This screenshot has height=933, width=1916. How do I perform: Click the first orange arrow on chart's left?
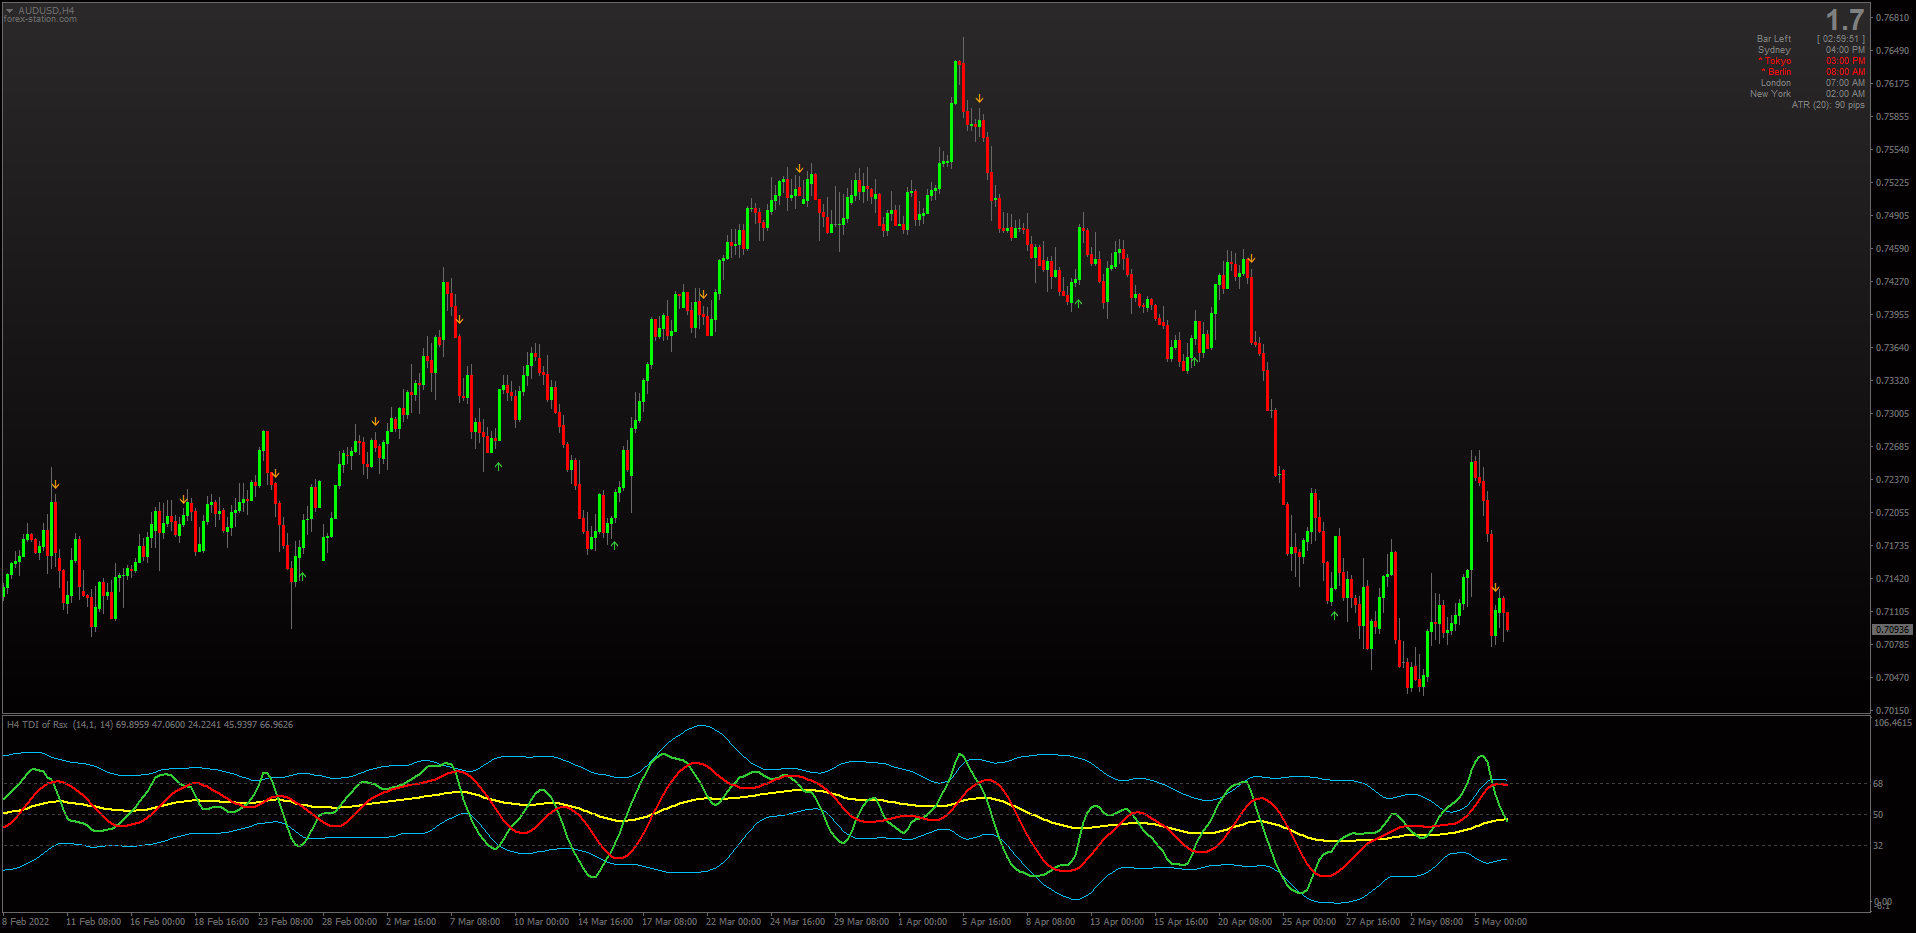tap(55, 485)
